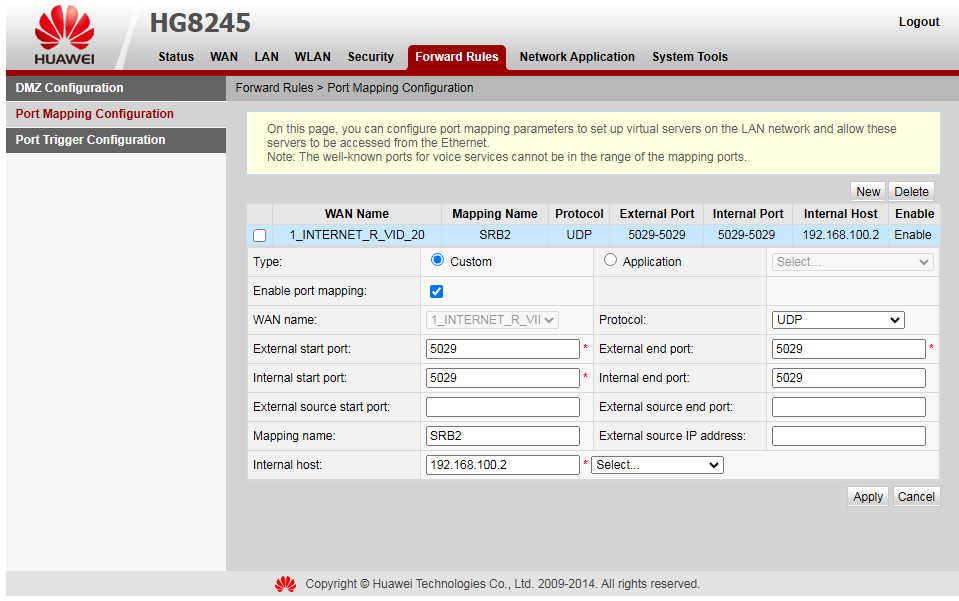The image size is (959, 601).
Task: Click the 1_INTERNET_R_VID_20 table cell
Action: [357, 235]
